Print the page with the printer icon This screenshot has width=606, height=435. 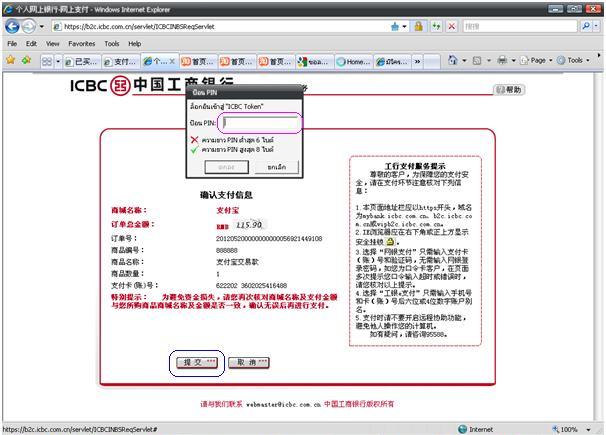(x=502, y=60)
